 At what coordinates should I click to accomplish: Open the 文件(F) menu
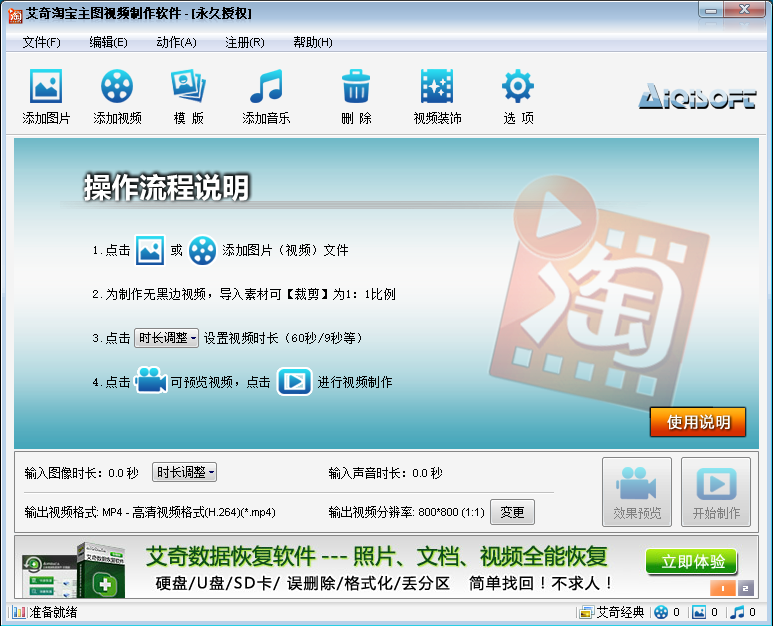41,43
